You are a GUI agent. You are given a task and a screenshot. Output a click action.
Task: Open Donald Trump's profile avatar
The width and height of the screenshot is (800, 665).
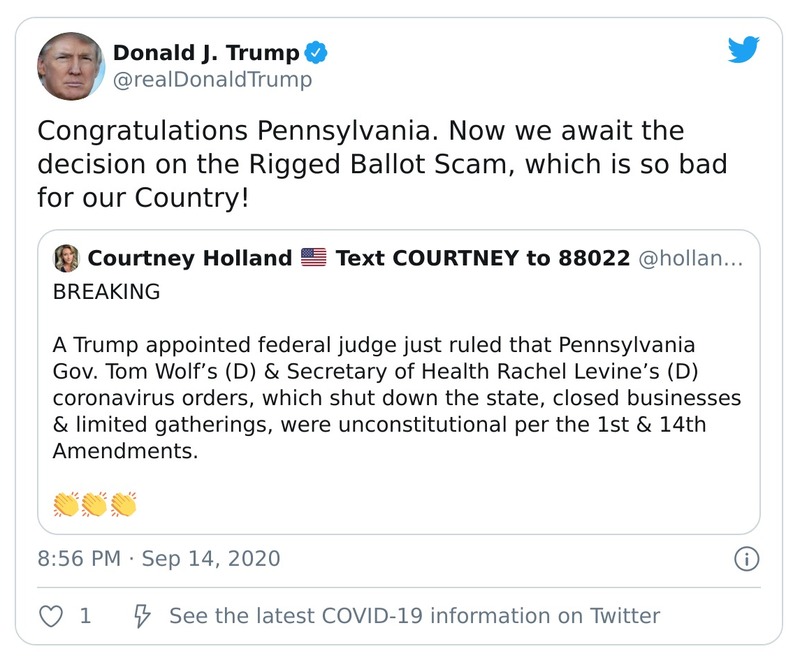pyautogui.click(x=71, y=62)
